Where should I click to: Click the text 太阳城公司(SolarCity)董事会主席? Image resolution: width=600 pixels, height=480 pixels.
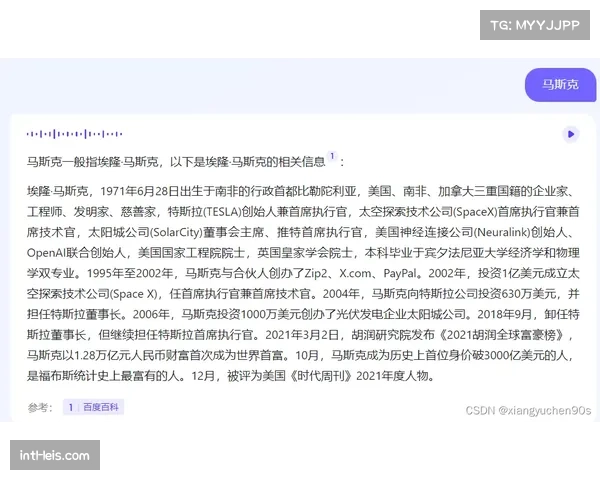[x=176, y=232]
